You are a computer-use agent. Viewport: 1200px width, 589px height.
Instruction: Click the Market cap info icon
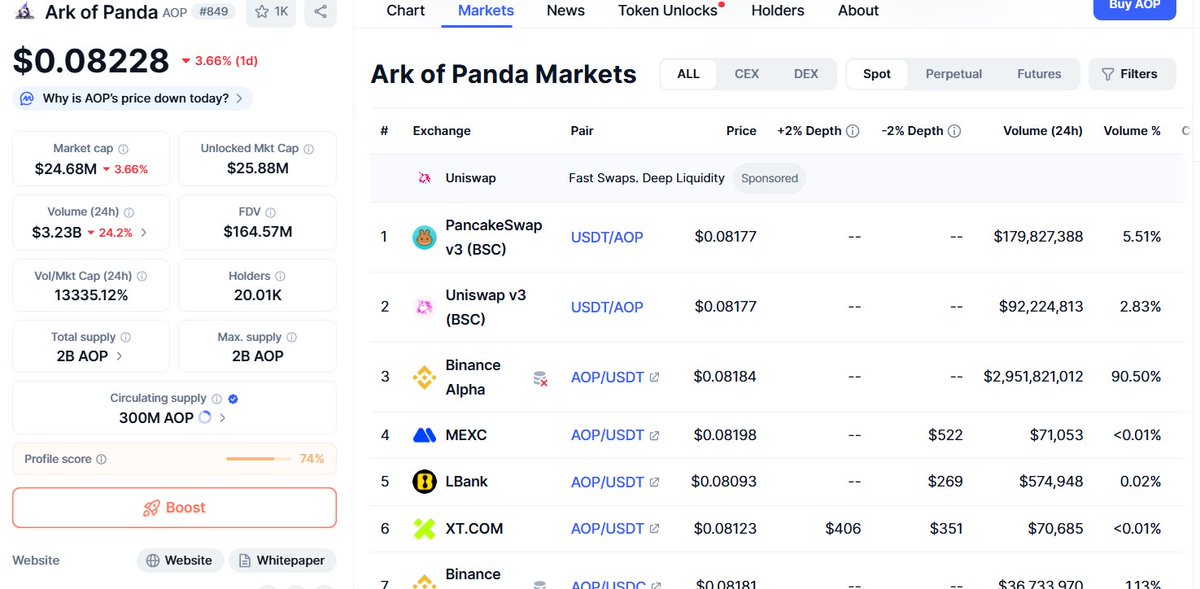(x=122, y=149)
